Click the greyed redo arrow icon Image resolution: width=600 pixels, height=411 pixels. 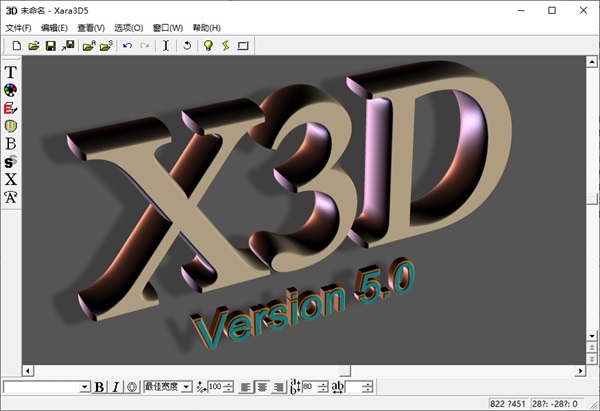point(144,46)
